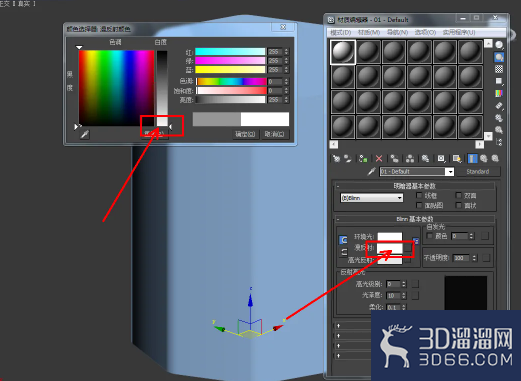Enable the 面贴图 face map checkbox
The image size is (521, 381).
pyautogui.click(x=419, y=205)
